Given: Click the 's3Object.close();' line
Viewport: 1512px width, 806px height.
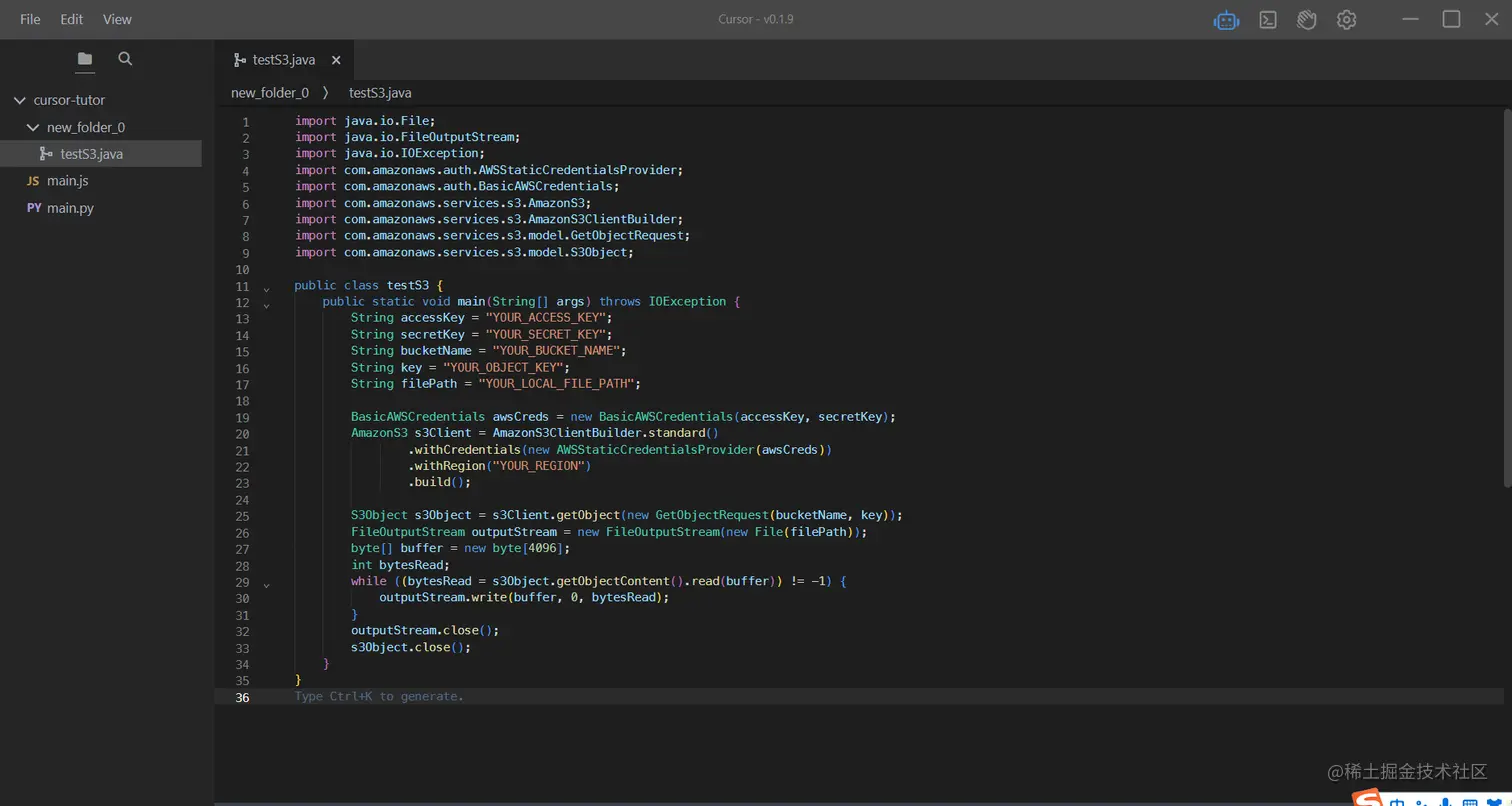Looking at the screenshot, I should [411, 647].
